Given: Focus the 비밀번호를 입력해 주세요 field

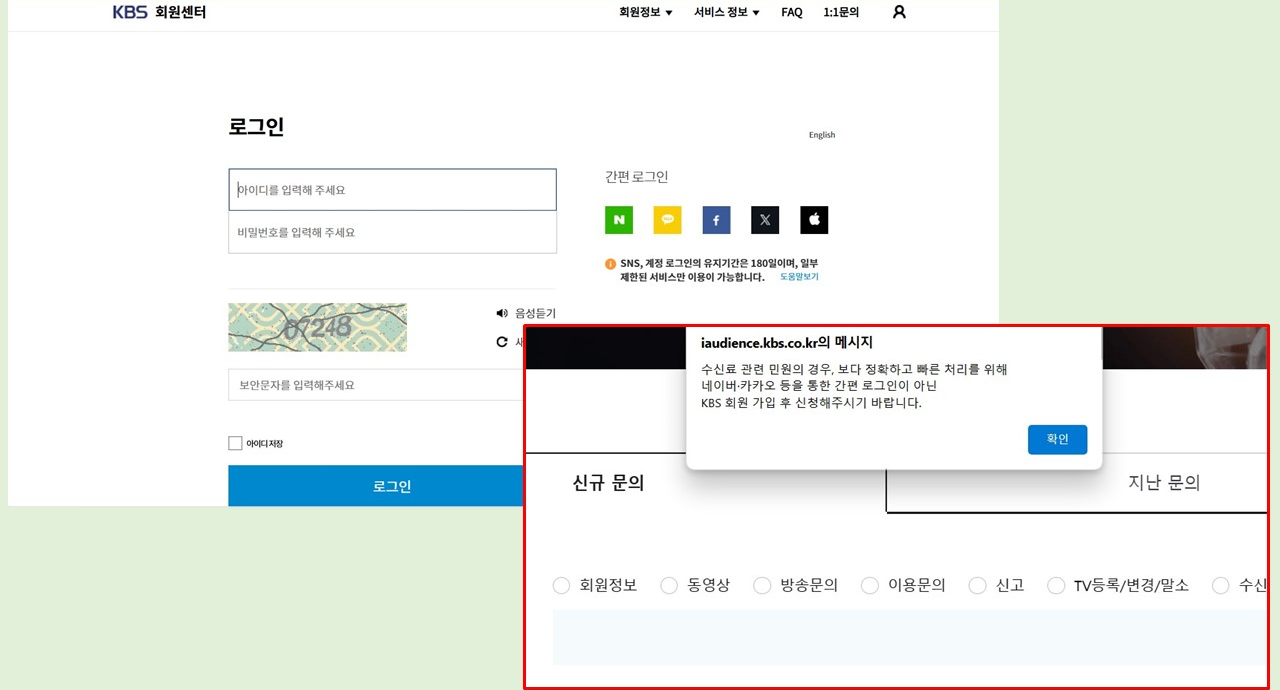Looking at the screenshot, I should tap(392, 232).
